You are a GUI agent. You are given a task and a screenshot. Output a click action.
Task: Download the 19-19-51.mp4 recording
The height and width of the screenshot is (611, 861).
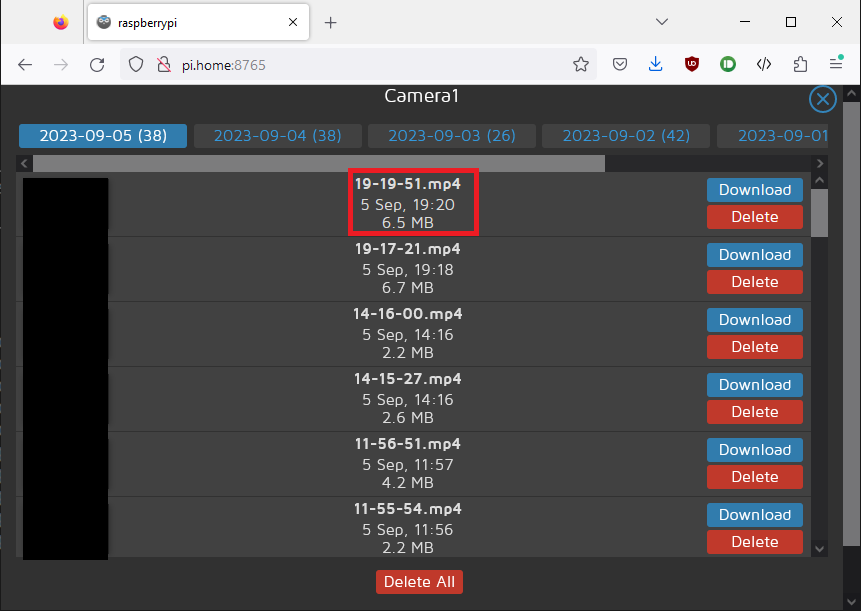[754, 190]
